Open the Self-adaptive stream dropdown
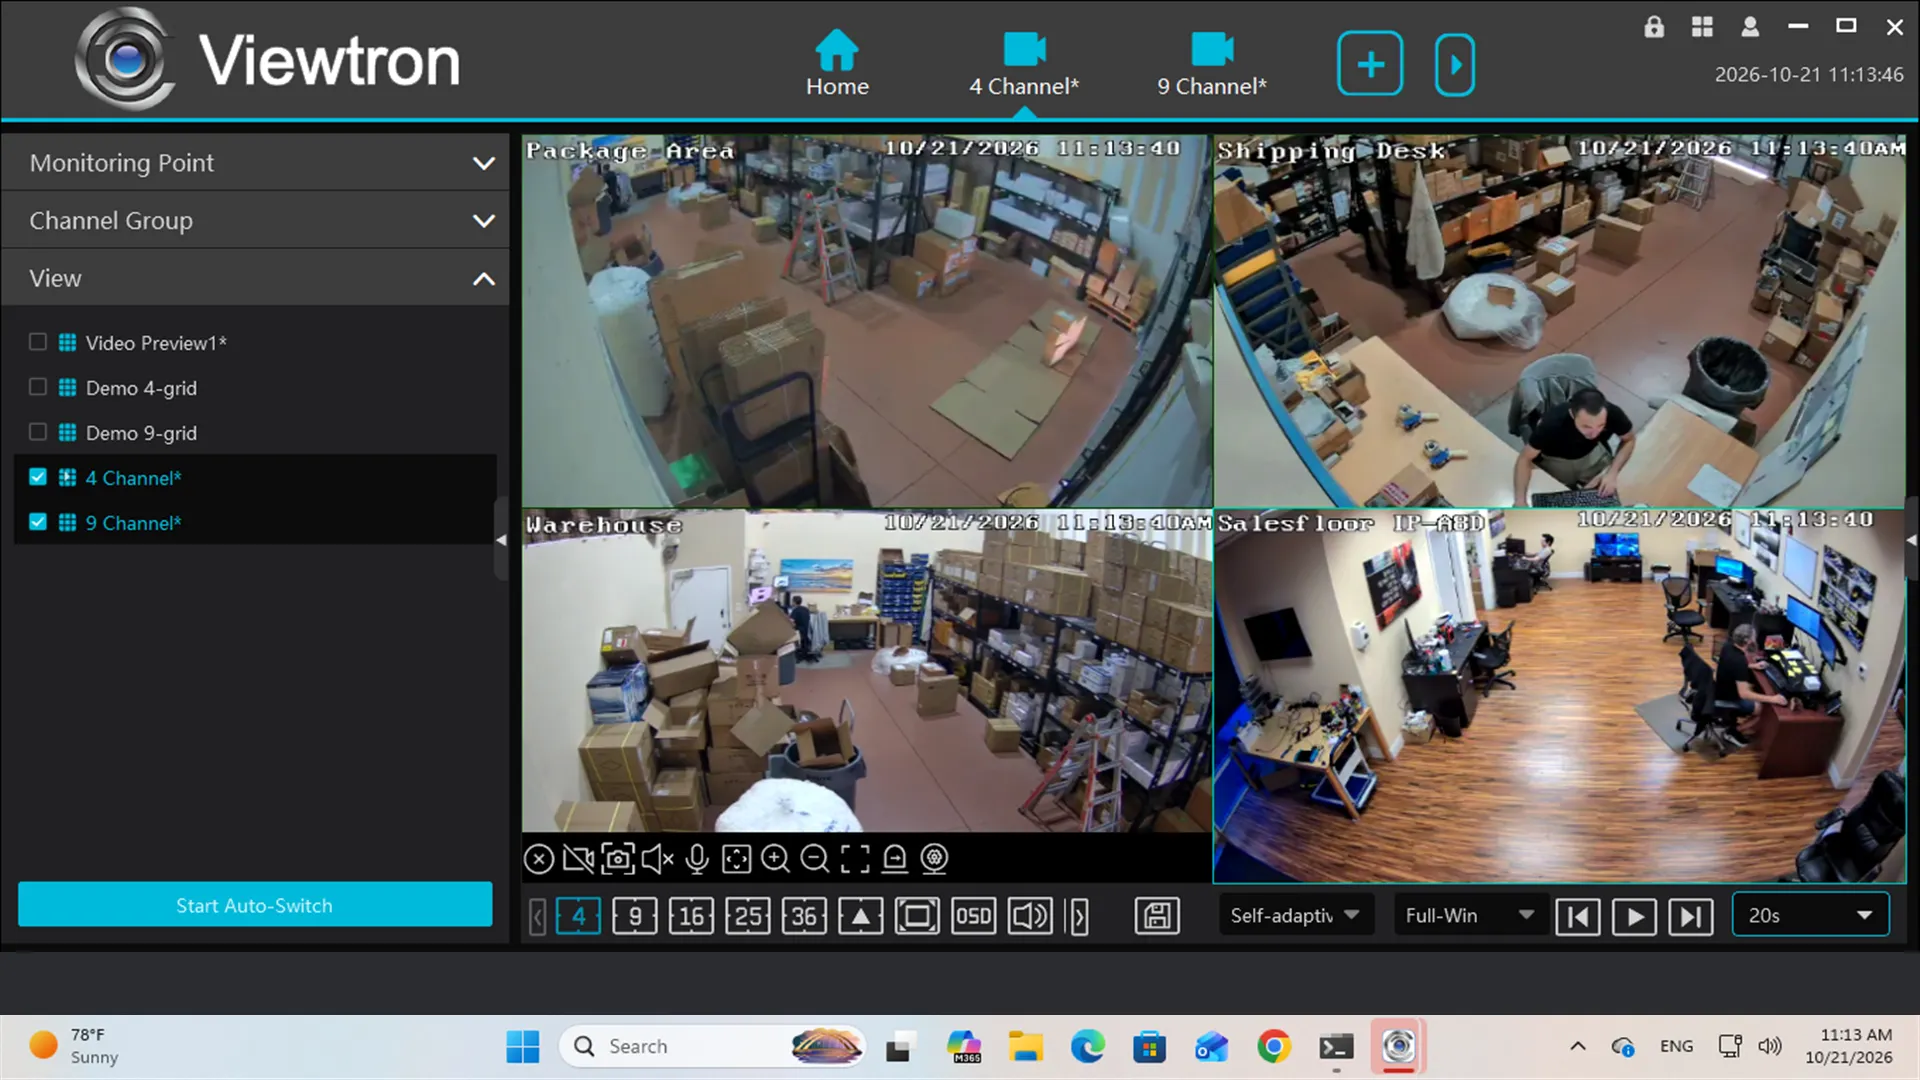The image size is (1920, 1080). click(x=1295, y=916)
